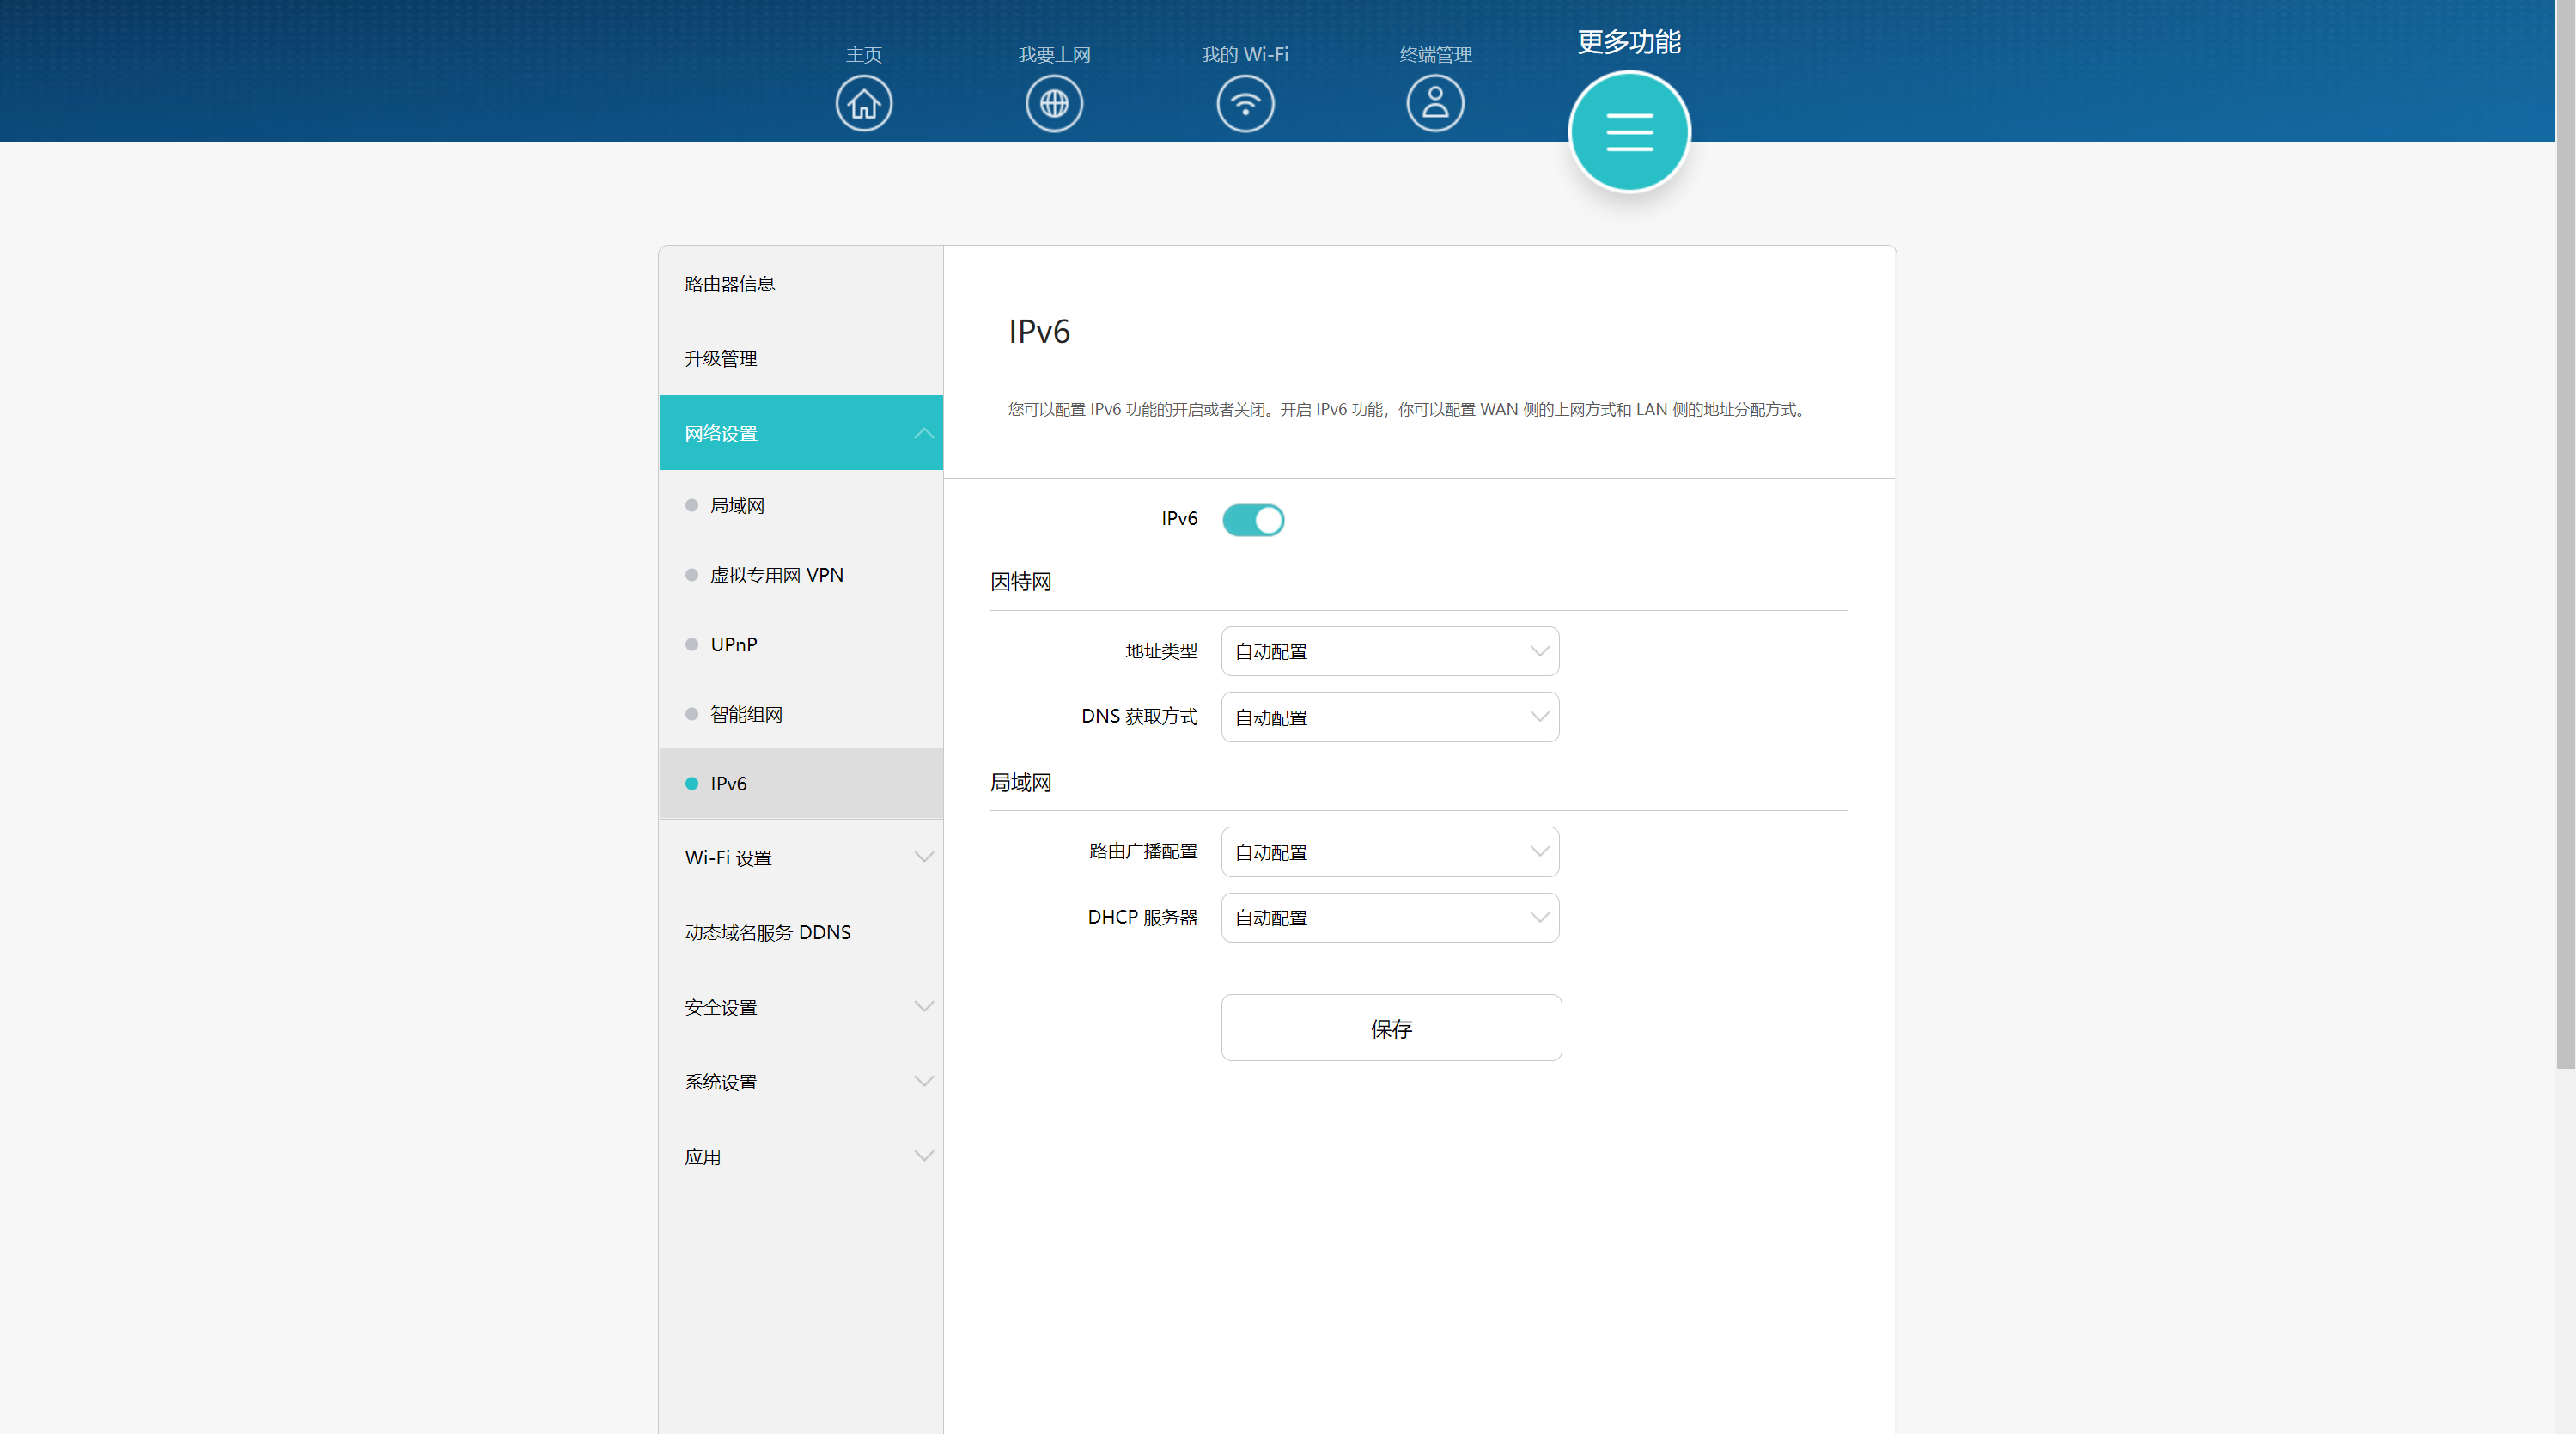Open the globe internet access icon
2576x1434 pixels.
tap(1054, 104)
